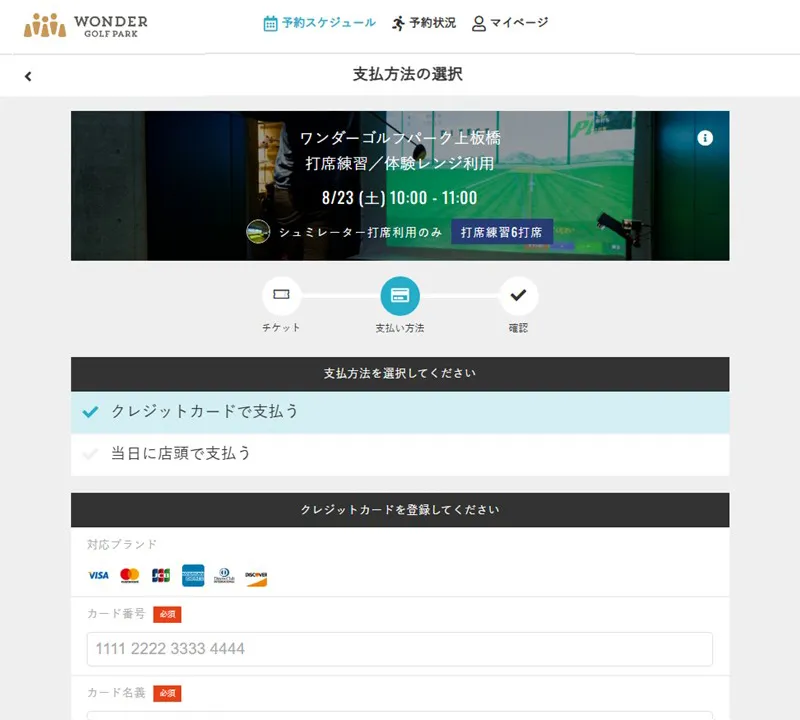800x720 pixels.
Task: Click the ticket step icon
Action: point(281,295)
